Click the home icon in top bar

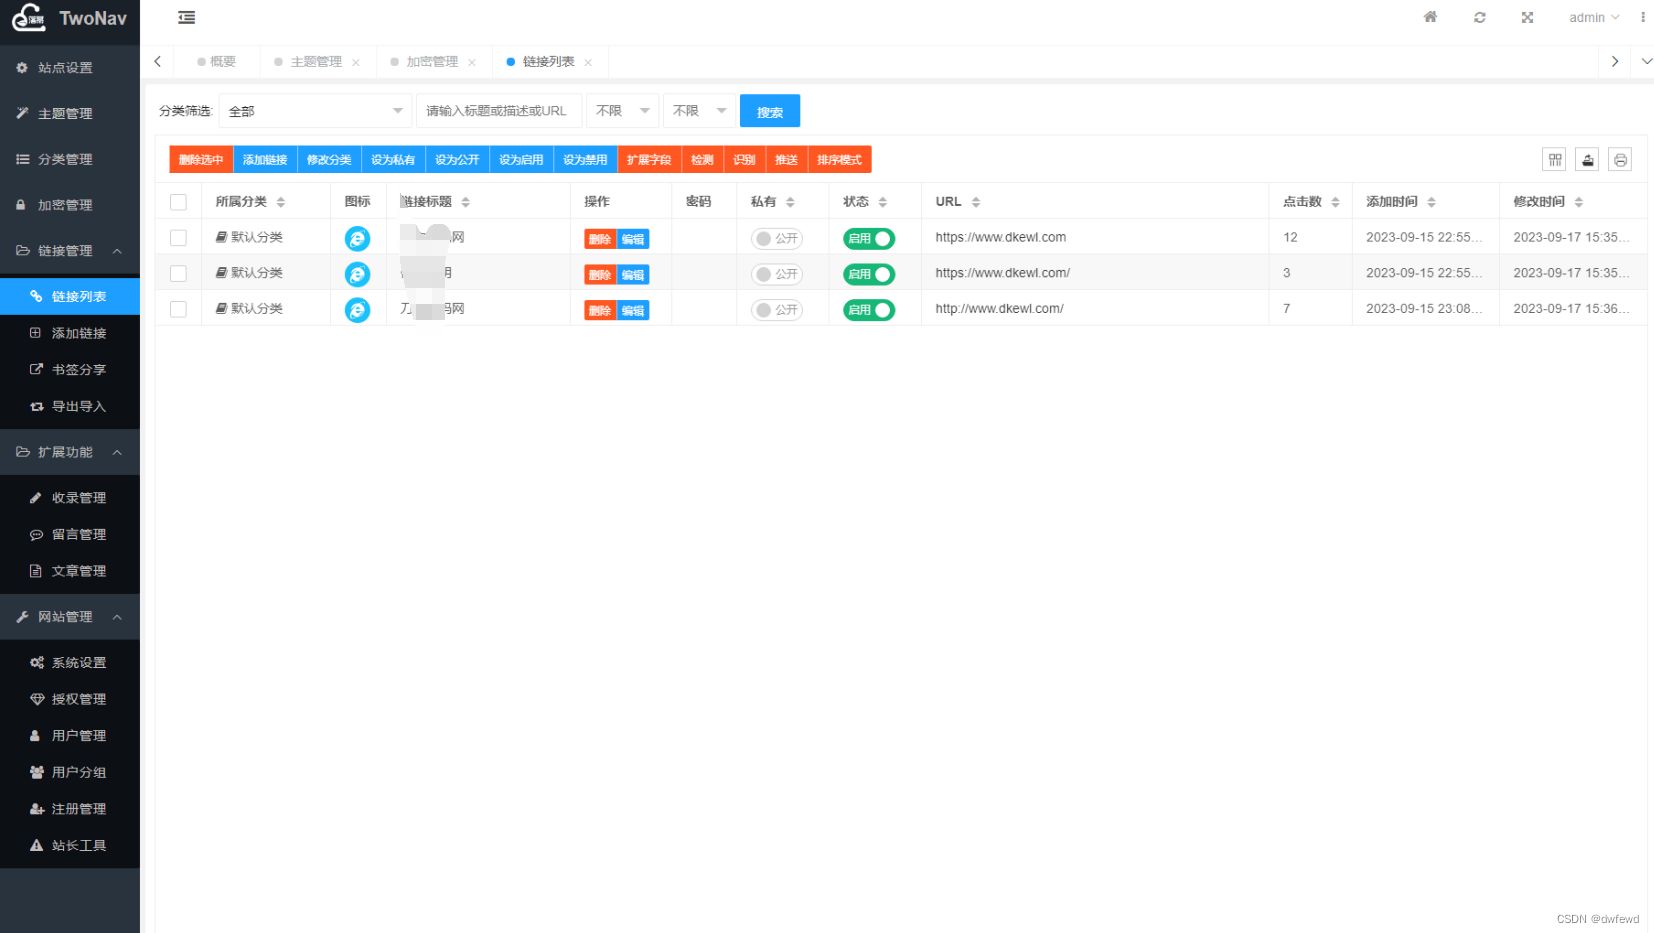1430,17
